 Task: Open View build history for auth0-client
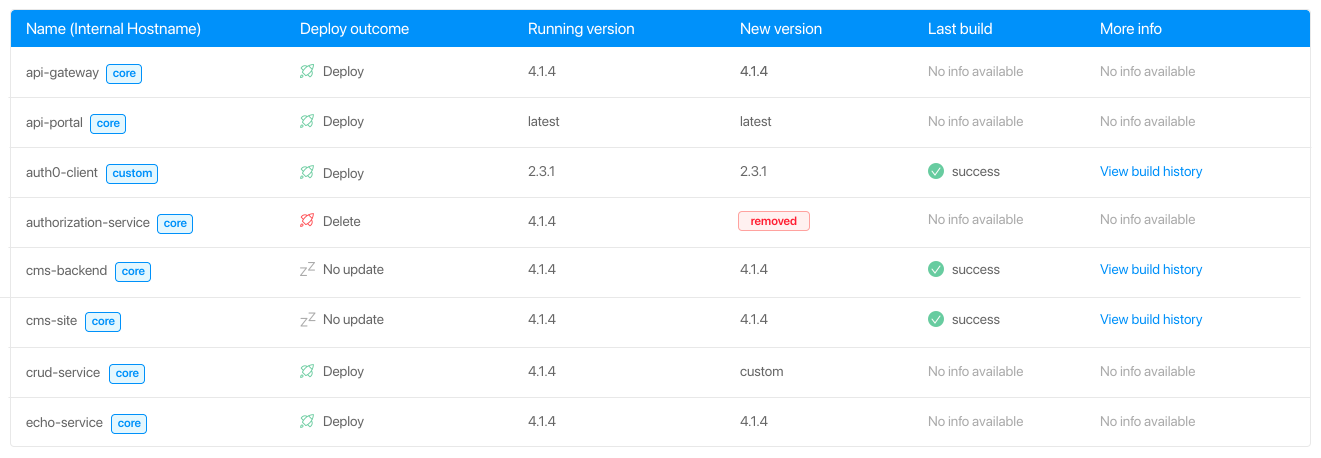click(1151, 171)
